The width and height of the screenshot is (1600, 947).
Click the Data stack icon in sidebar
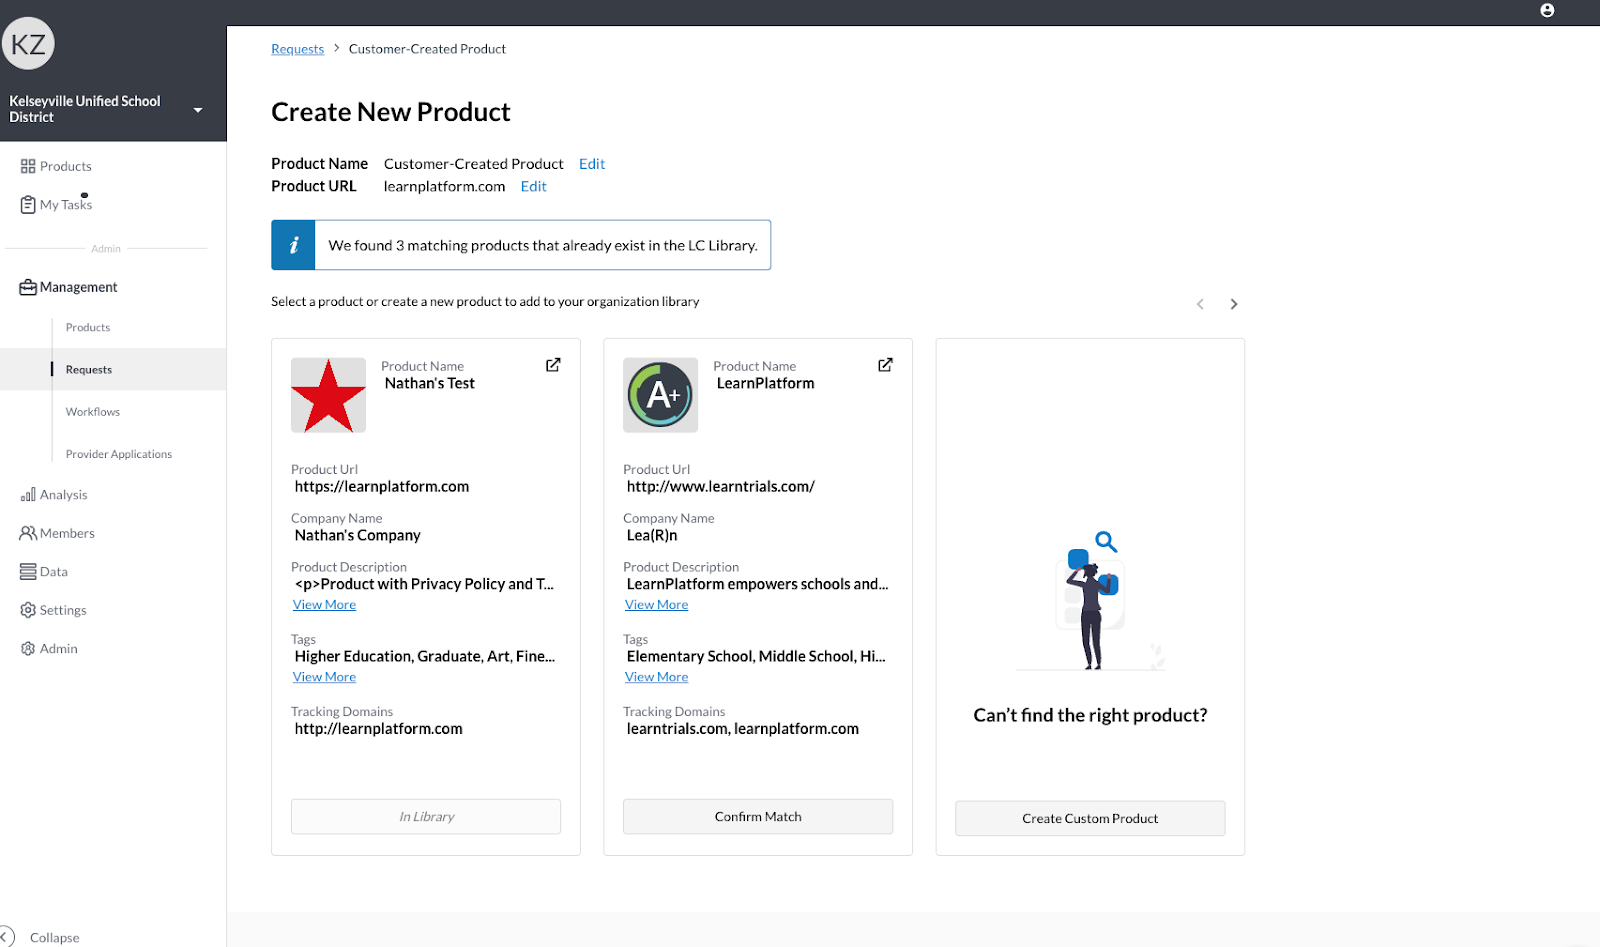(x=28, y=572)
